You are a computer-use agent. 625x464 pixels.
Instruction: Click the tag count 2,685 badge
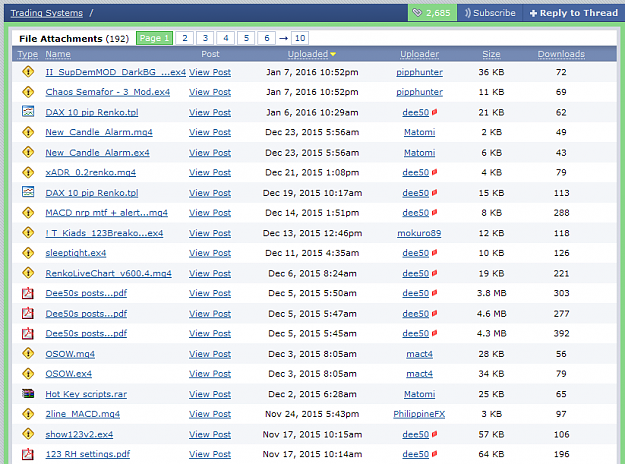click(432, 13)
